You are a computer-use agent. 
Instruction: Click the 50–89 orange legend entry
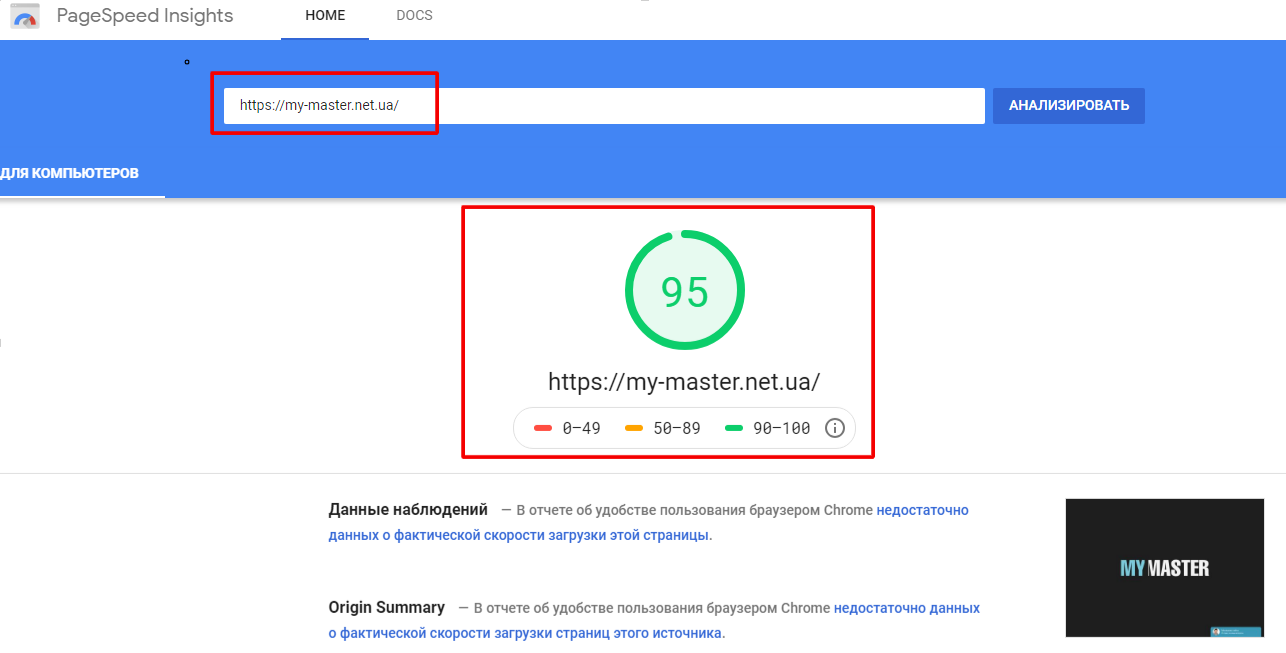pyautogui.click(x=662, y=428)
